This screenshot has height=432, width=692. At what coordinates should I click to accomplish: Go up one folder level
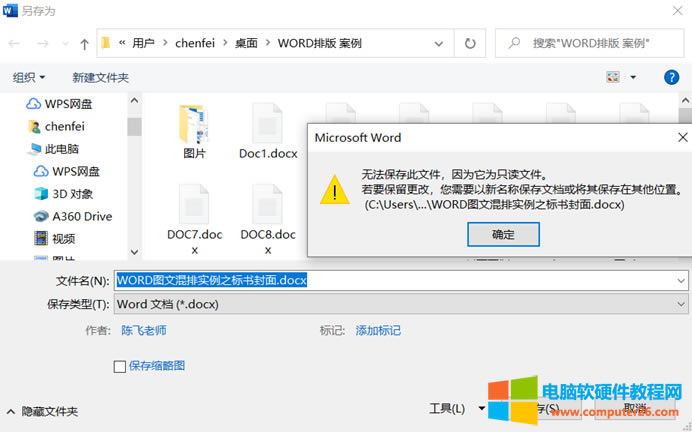tap(84, 44)
